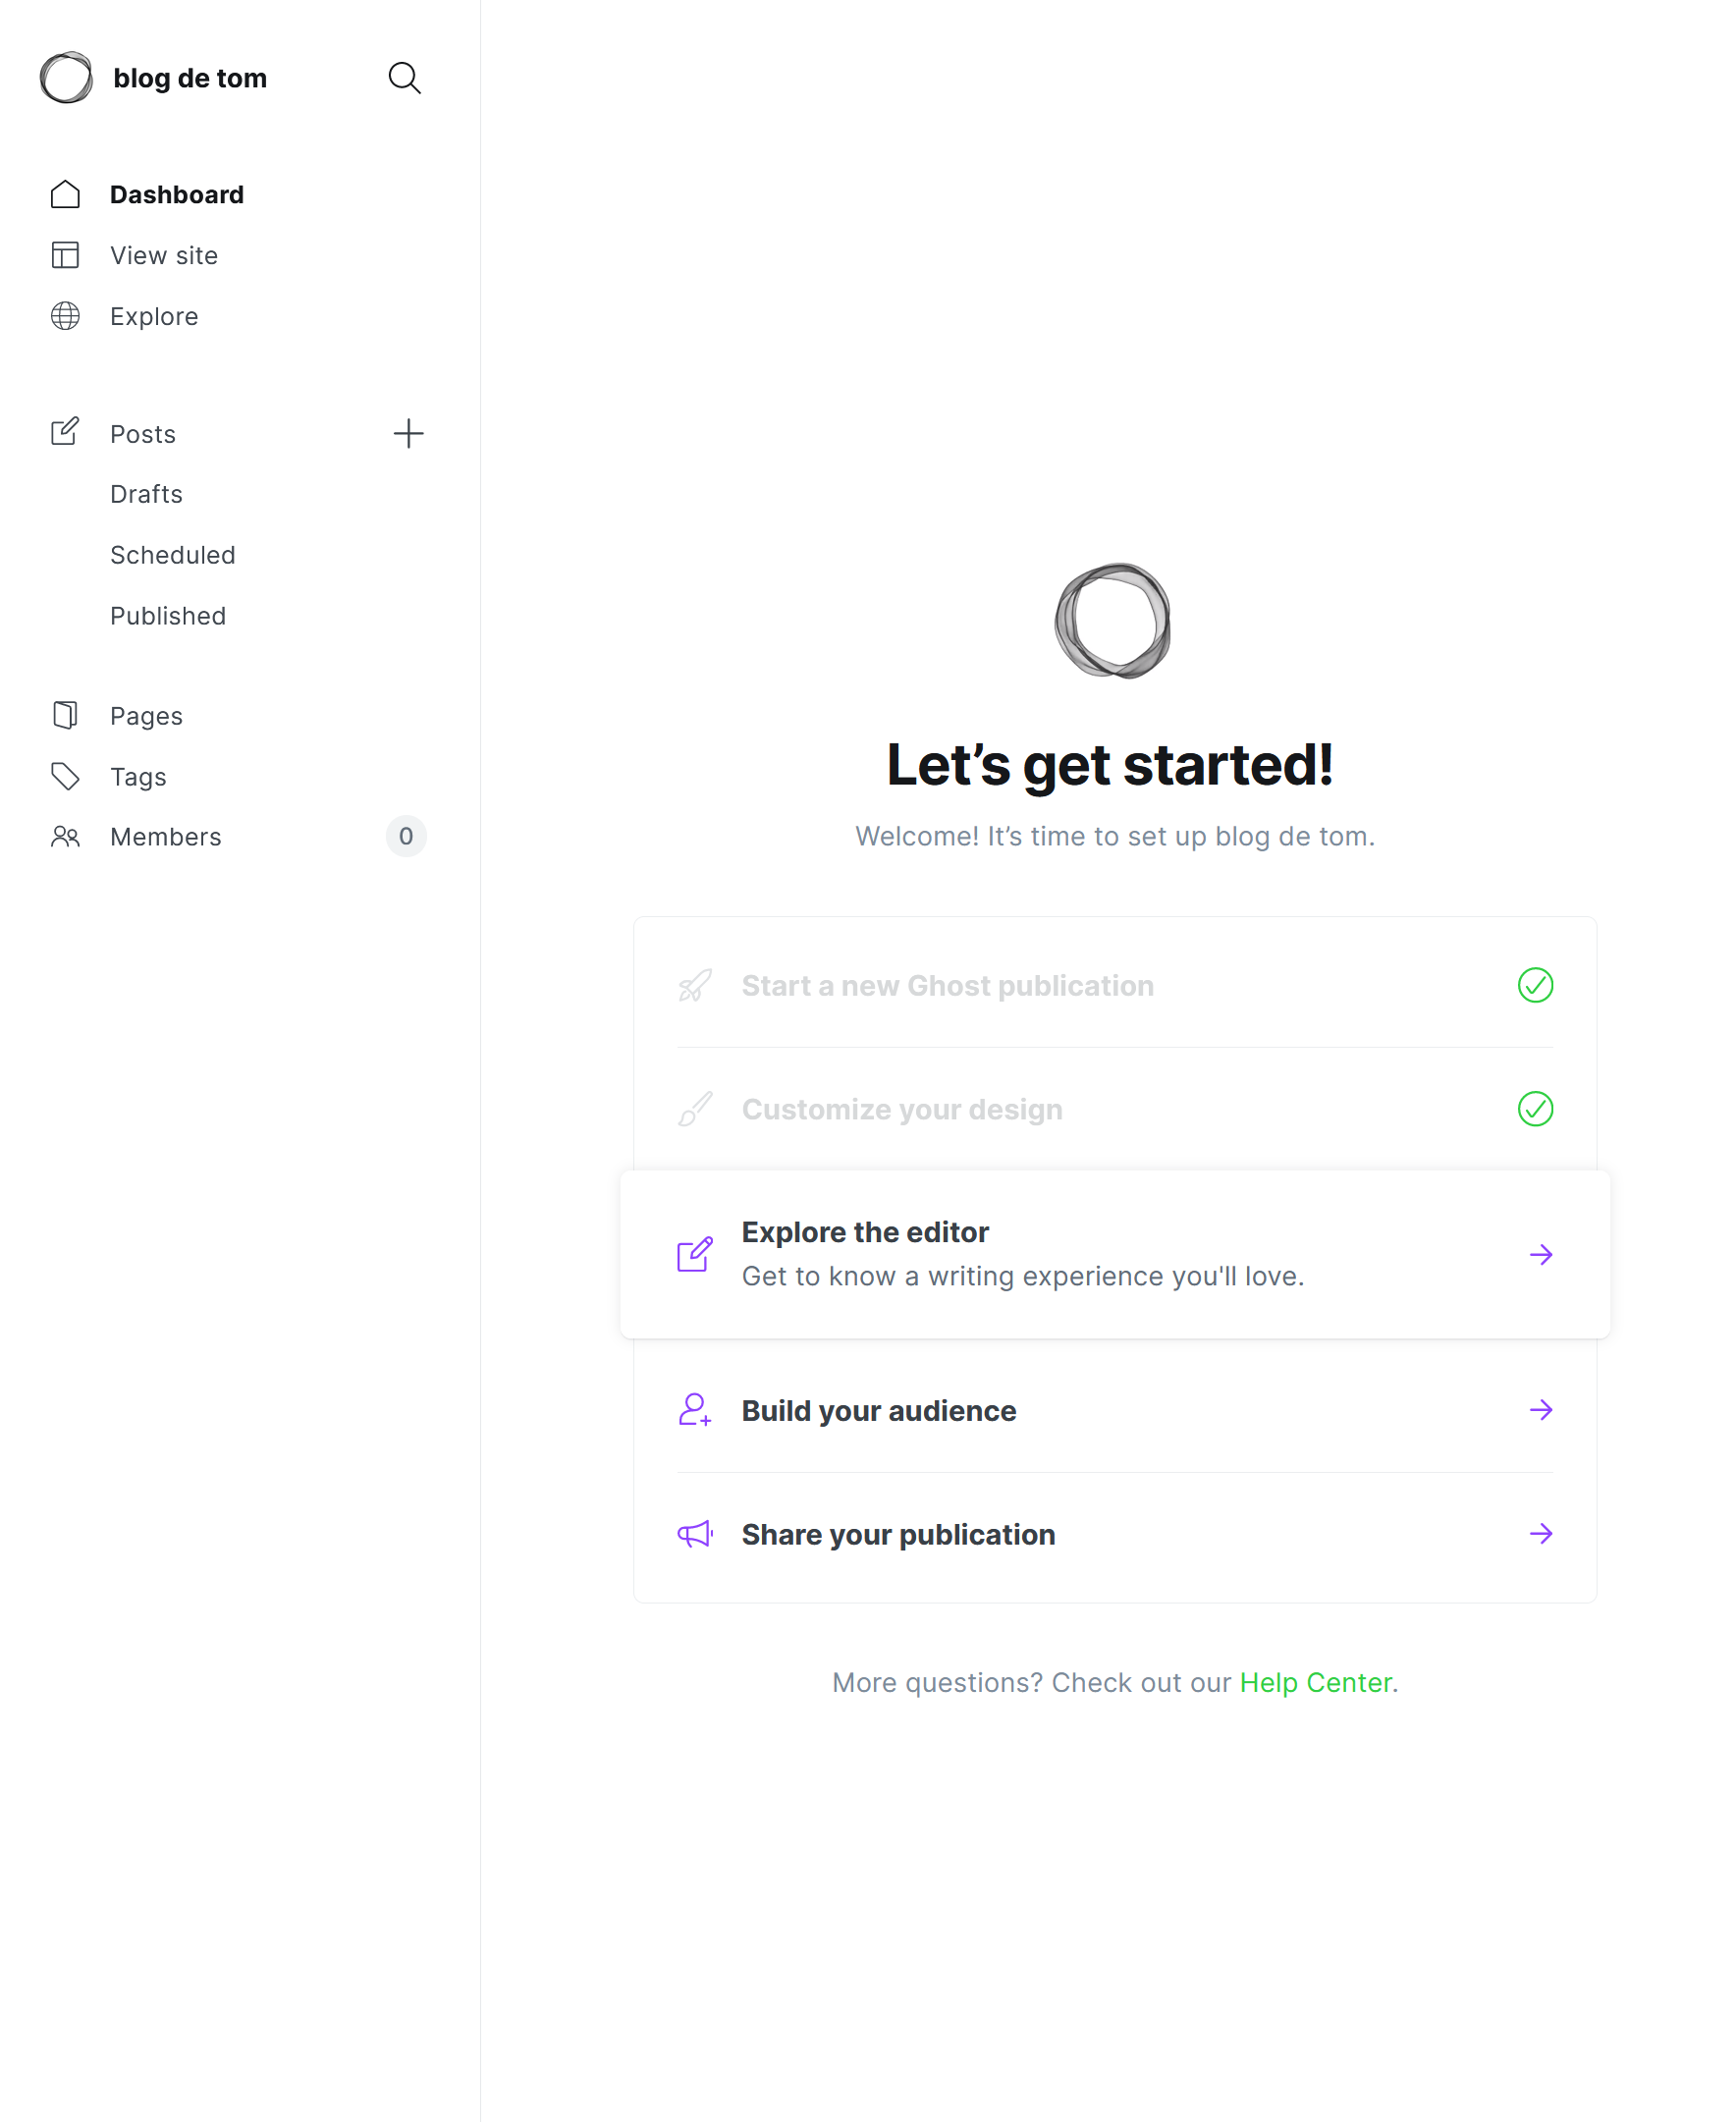Click the Pages document icon
The image size is (1736, 2122).
[65, 716]
